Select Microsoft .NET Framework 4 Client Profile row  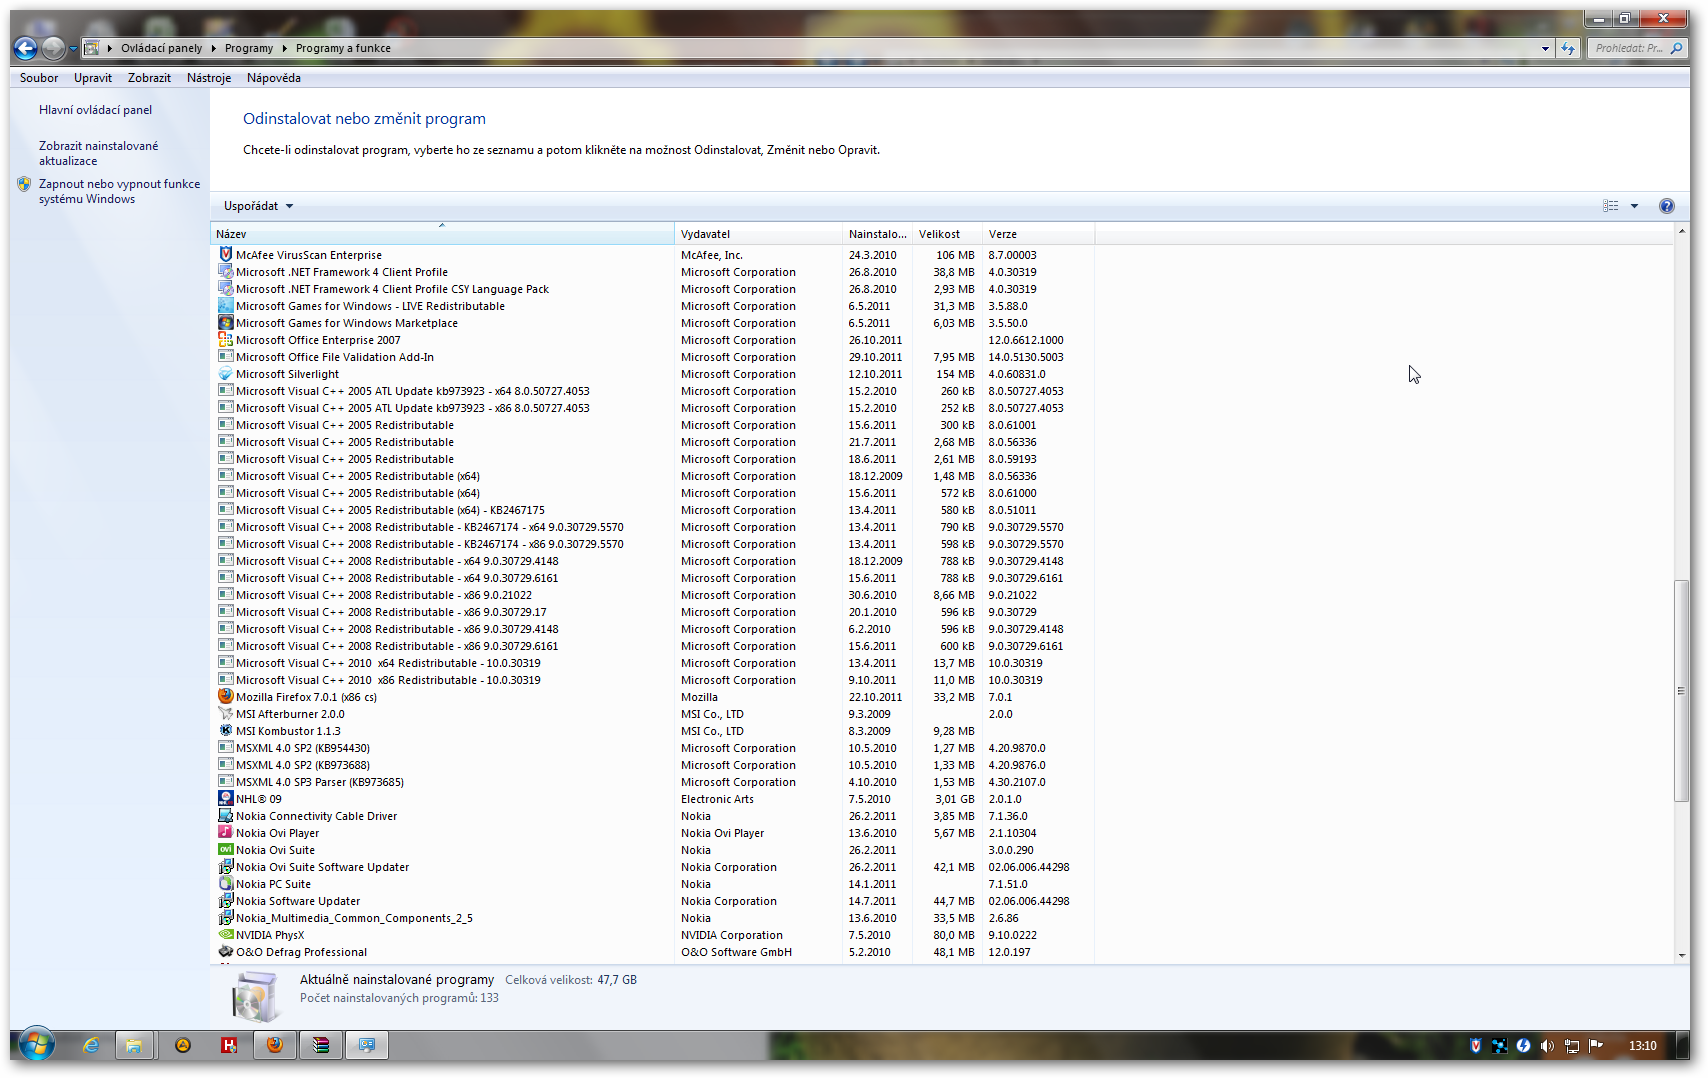[655, 272]
